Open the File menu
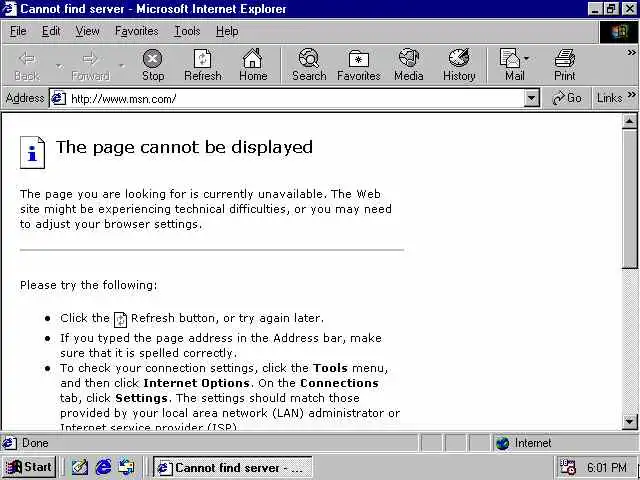Image resolution: width=640 pixels, height=480 pixels. click(x=18, y=31)
